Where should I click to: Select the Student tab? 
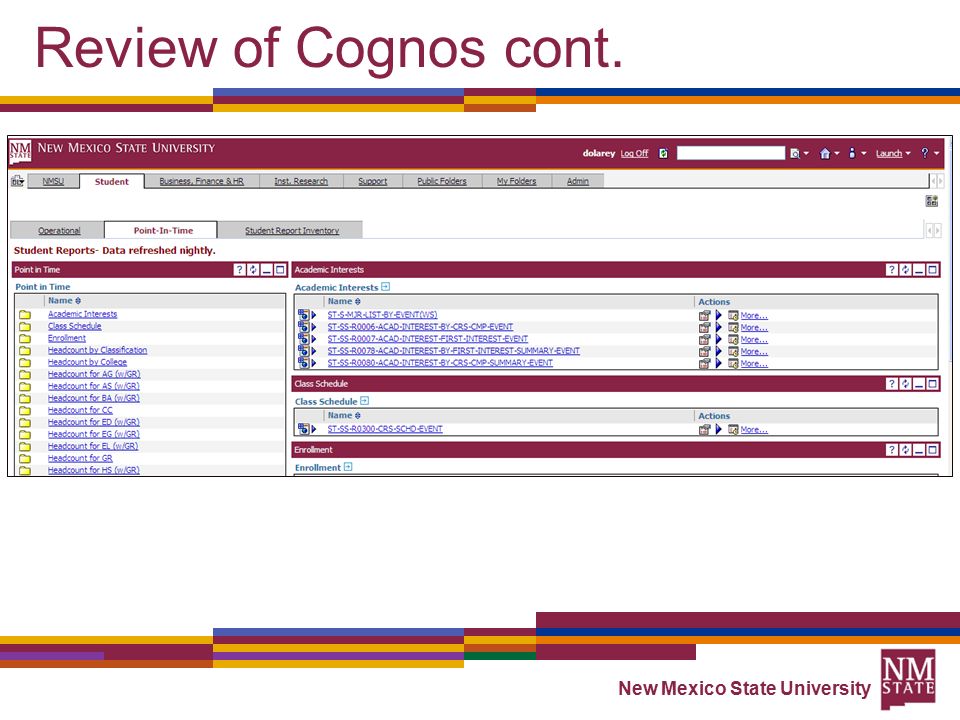111,182
